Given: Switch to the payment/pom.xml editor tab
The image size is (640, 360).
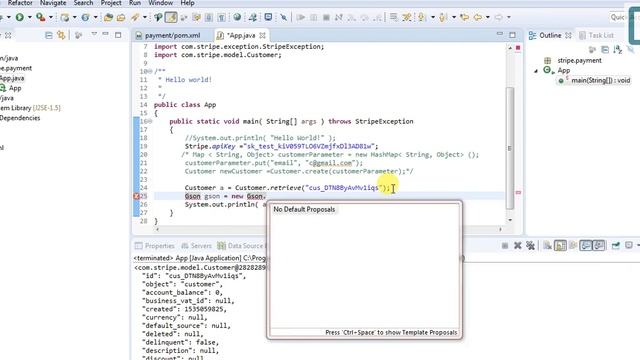Looking at the screenshot, I should pyautogui.click(x=172, y=36).
